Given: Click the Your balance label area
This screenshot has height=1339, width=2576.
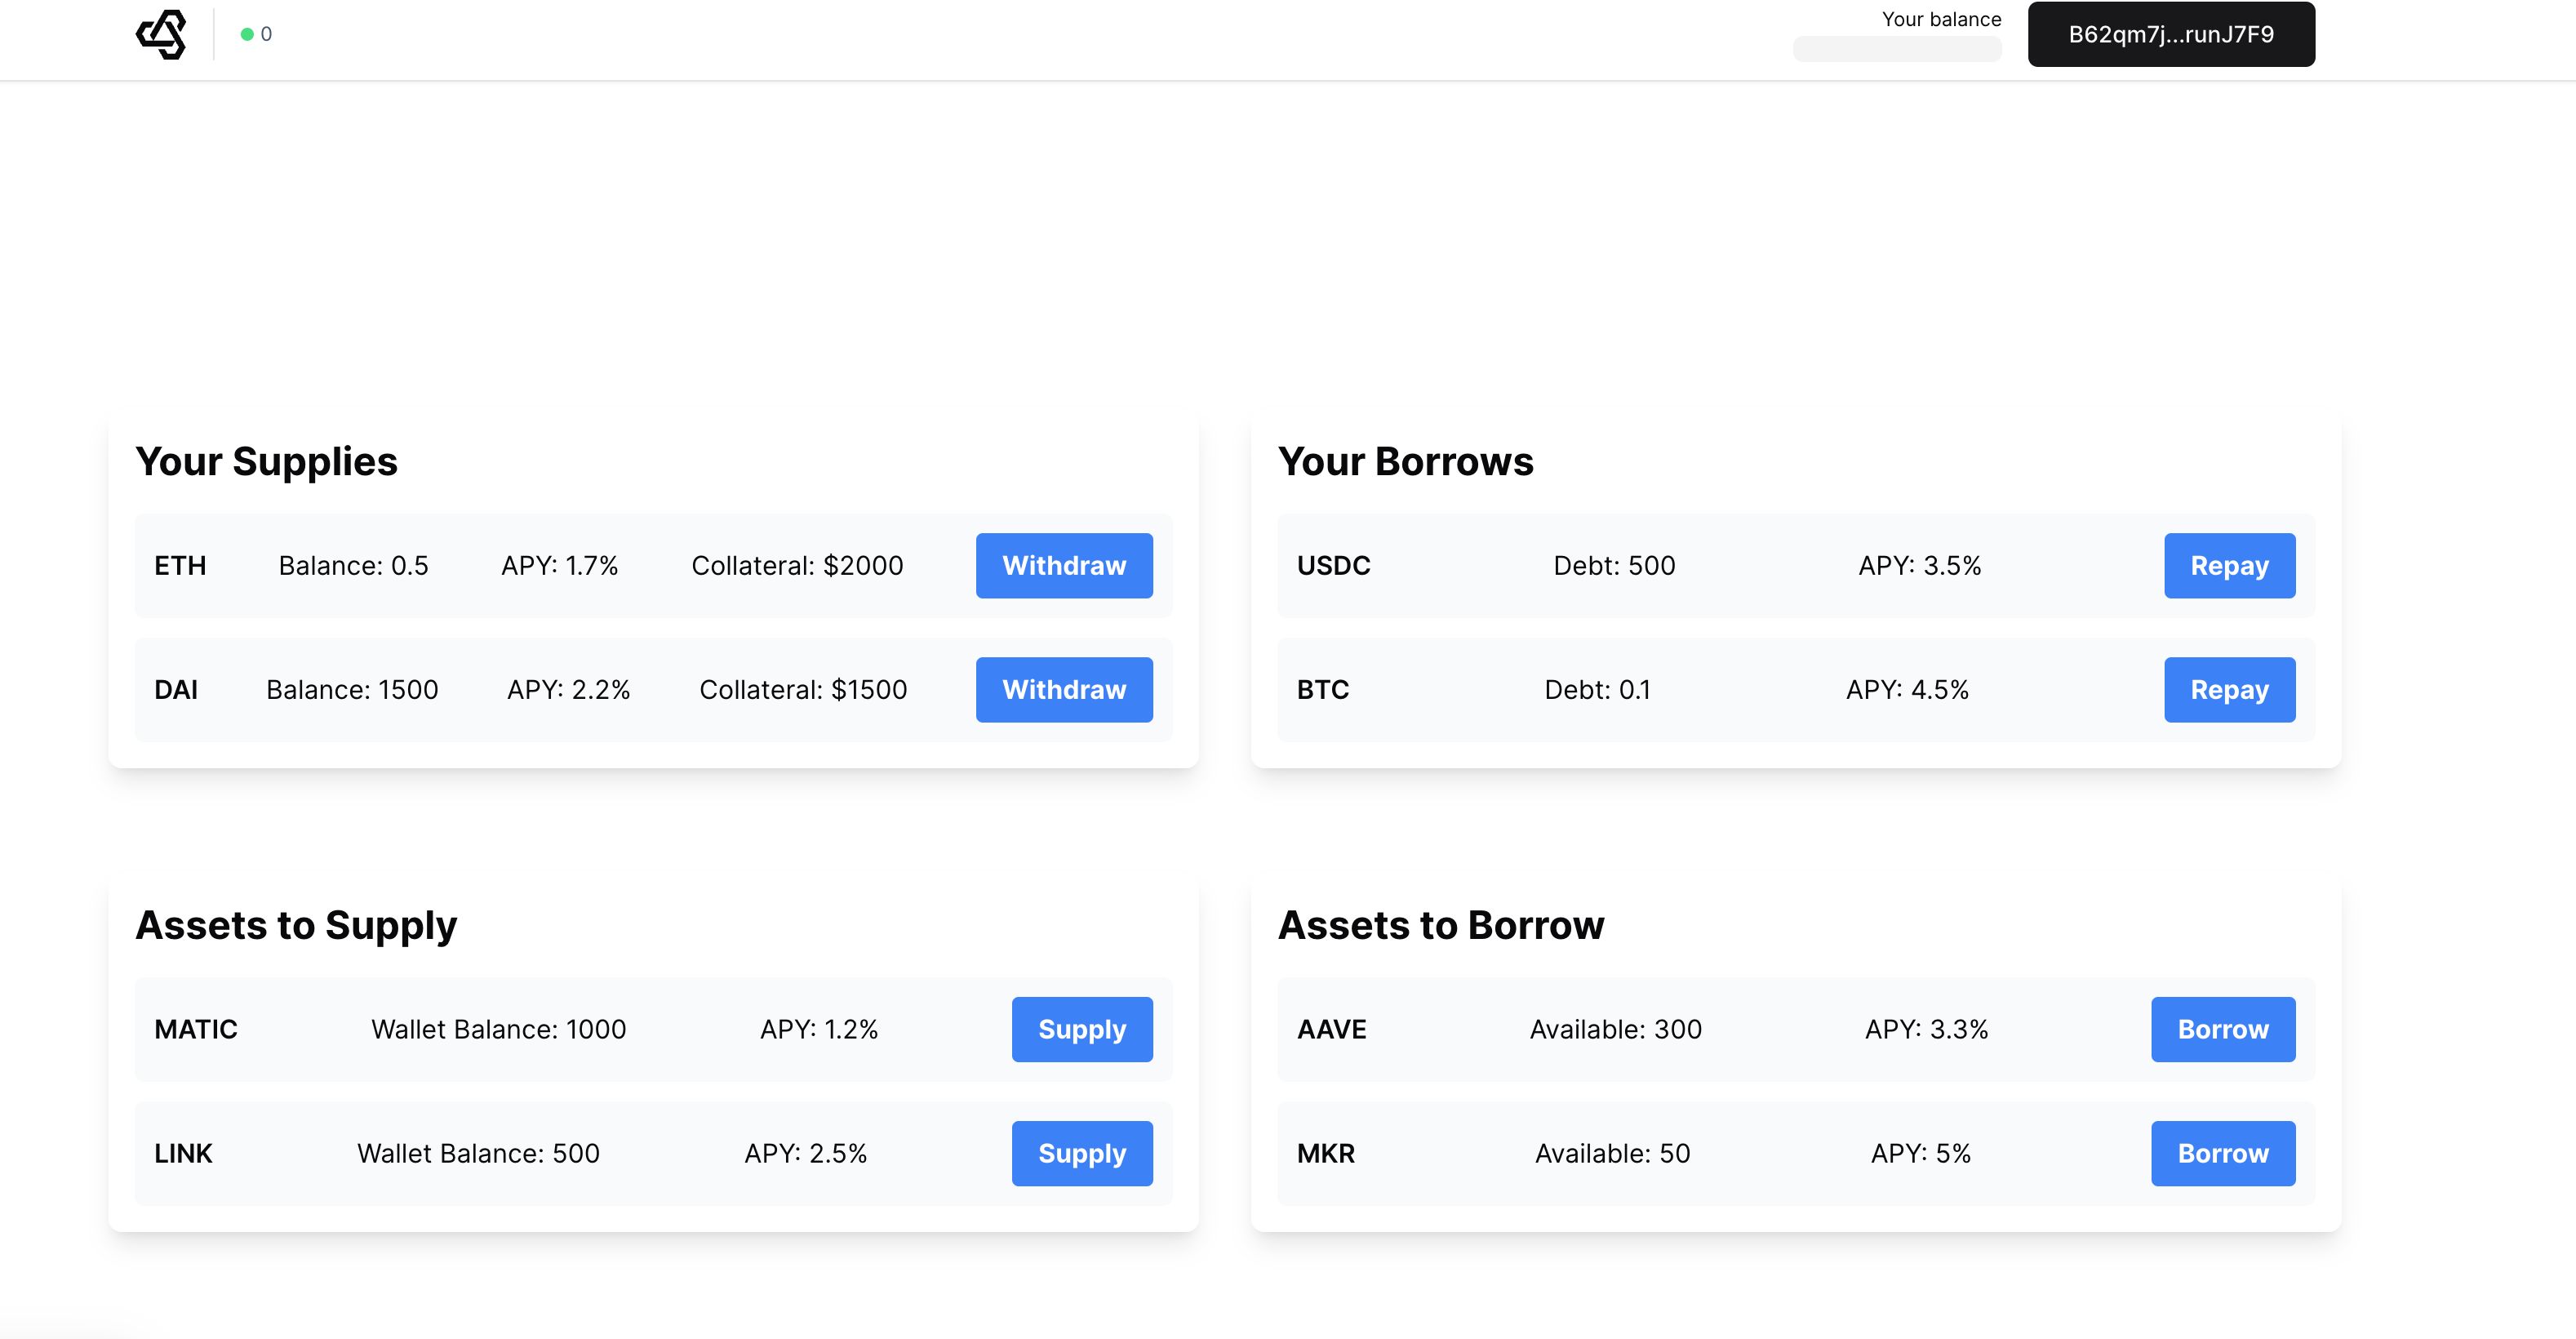Looking at the screenshot, I should (x=1940, y=19).
